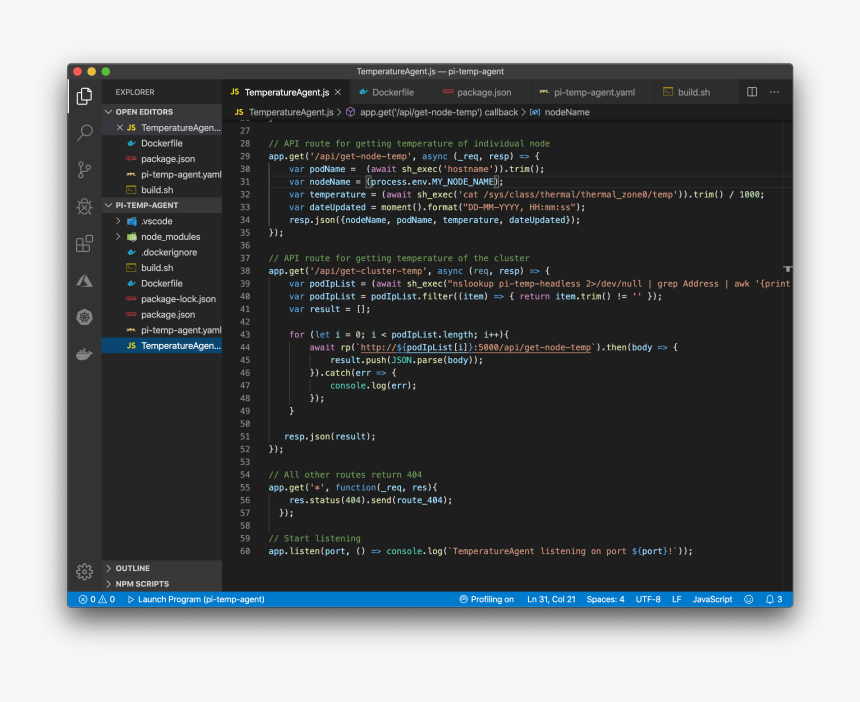The width and height of the screenshot is (860, 702).
Task: Open TemperatureAgent.js in project file tree
Action: click(162, 346)
